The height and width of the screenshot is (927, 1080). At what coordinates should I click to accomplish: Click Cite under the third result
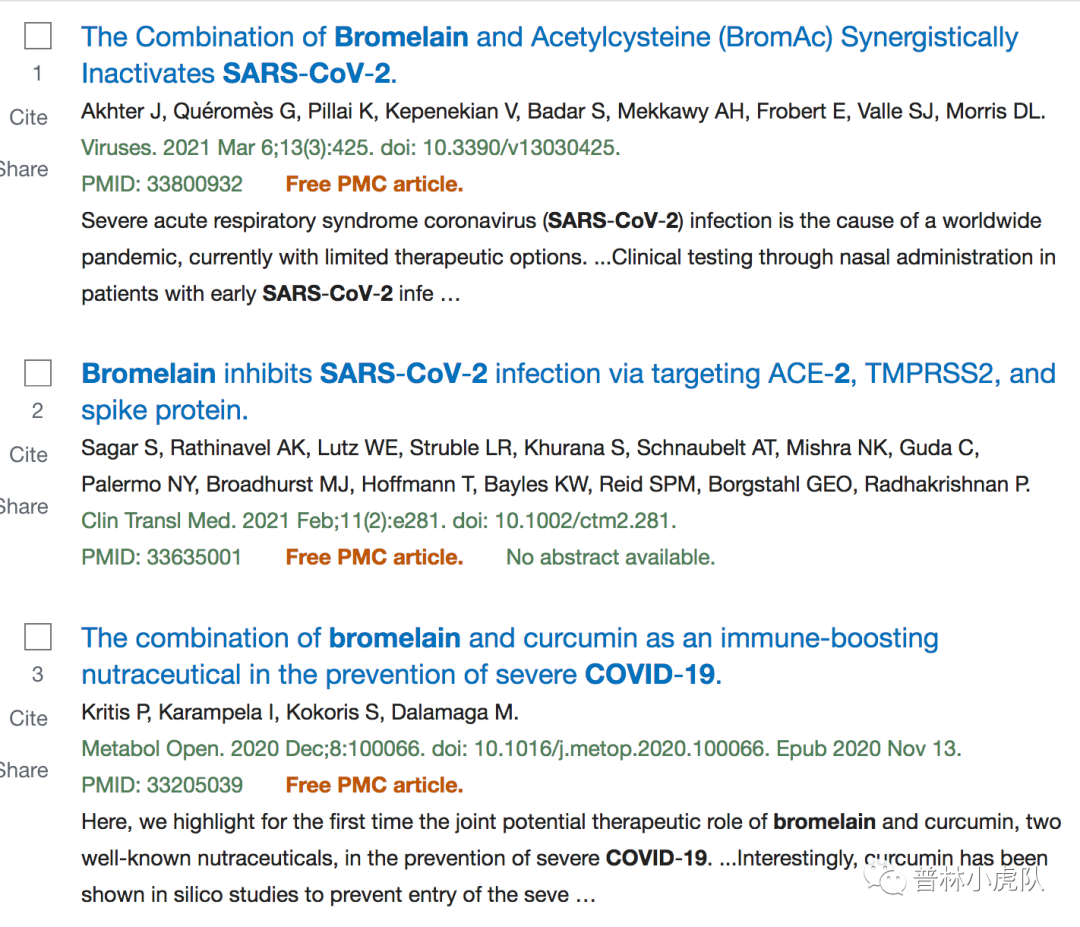tap(29, 719)
